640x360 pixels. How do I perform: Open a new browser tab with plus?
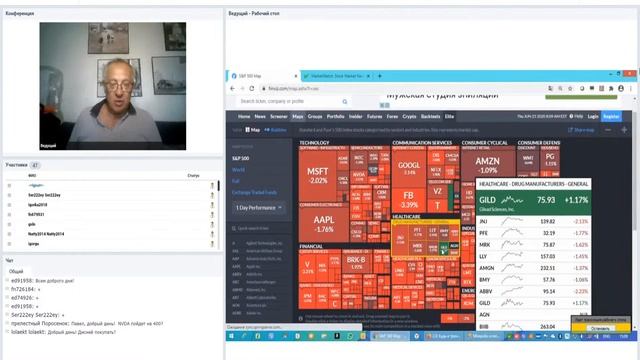click(380, 76)
